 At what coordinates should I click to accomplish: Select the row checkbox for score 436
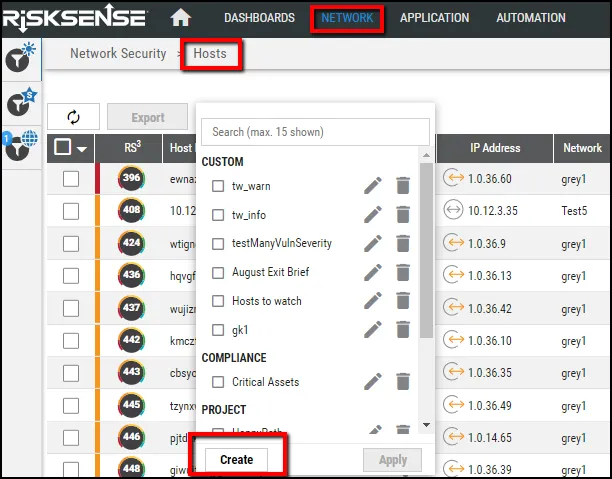71,276
